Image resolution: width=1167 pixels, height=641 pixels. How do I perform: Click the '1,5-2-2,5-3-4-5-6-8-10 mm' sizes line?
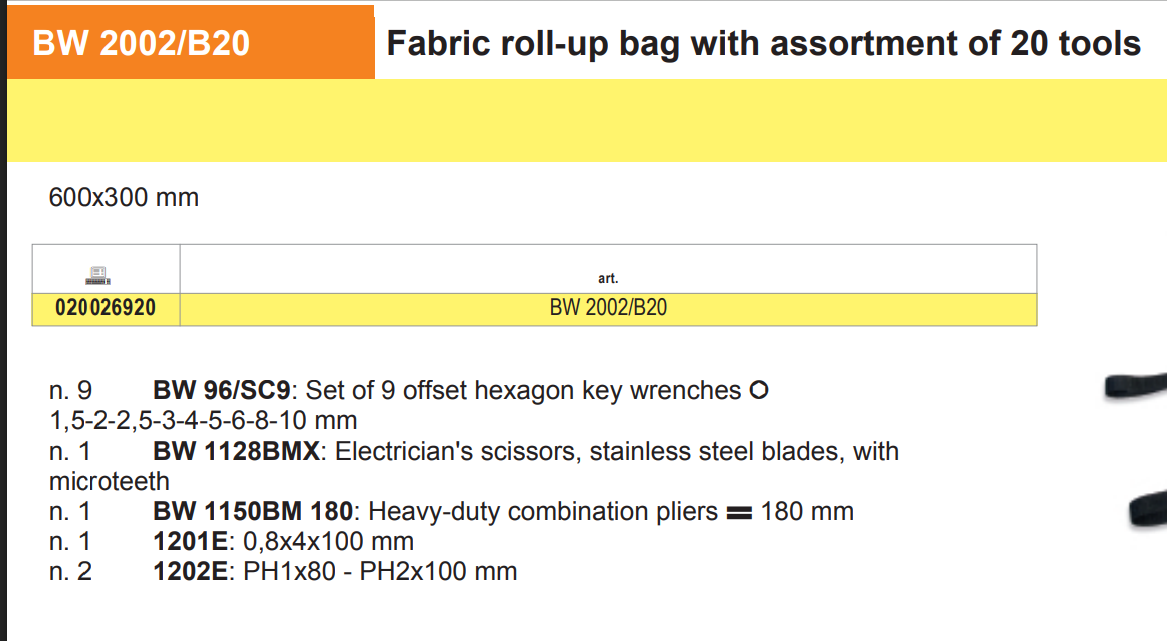click(x=203, y=420)
